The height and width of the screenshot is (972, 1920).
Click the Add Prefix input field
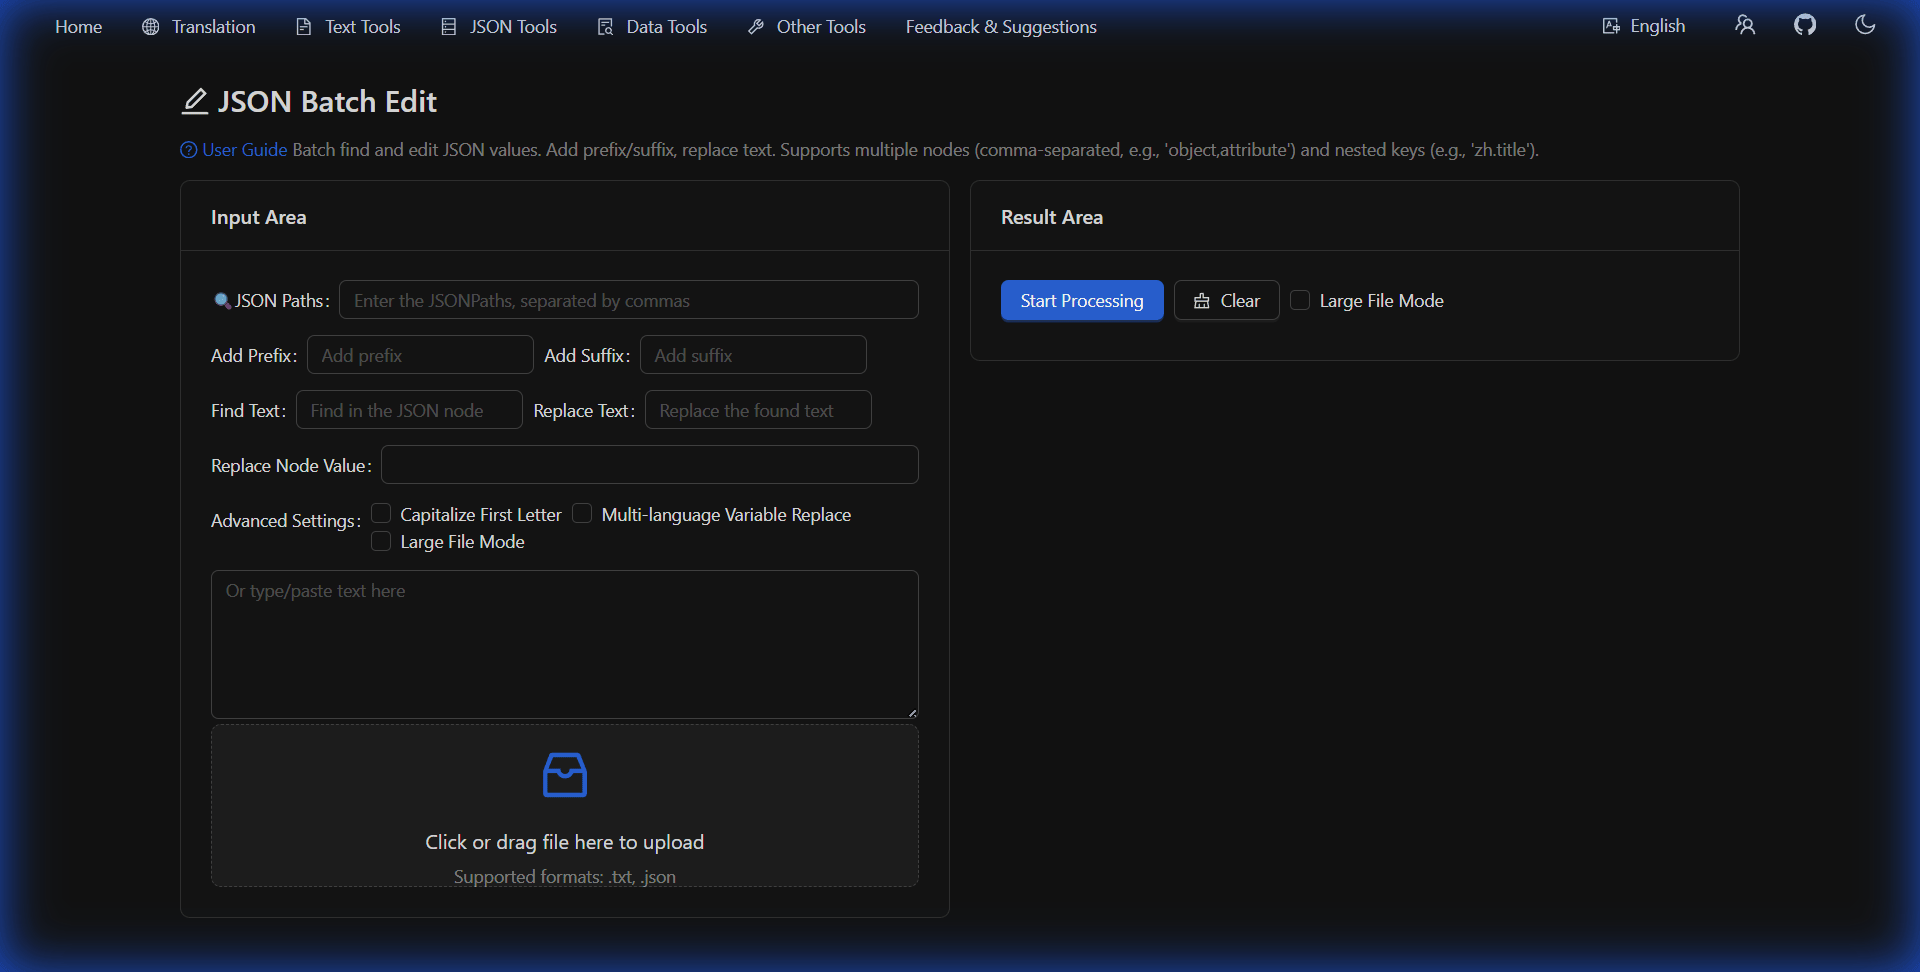(x=420, y=354)
